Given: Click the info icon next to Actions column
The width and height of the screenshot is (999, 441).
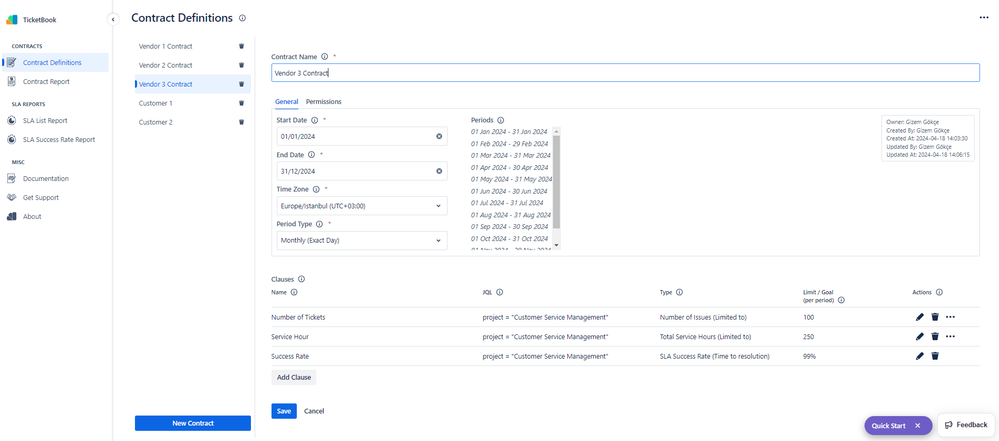Looking at the screenshot, I should pyautogui.click(x=939, y=293).
